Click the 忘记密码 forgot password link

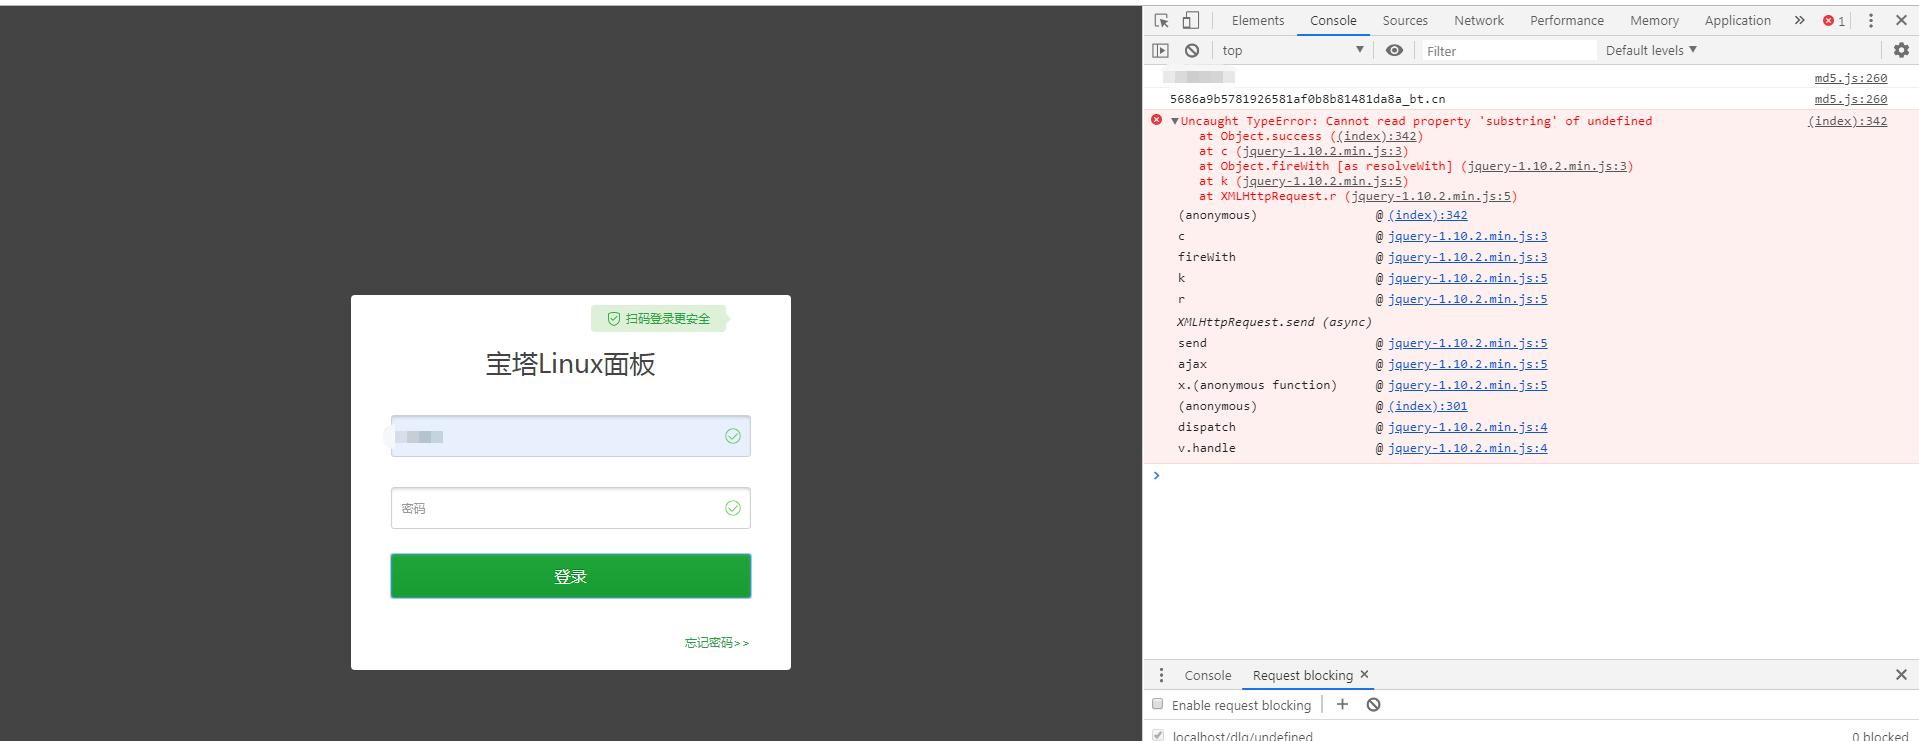pyautogui.click(x=716, y=643)
